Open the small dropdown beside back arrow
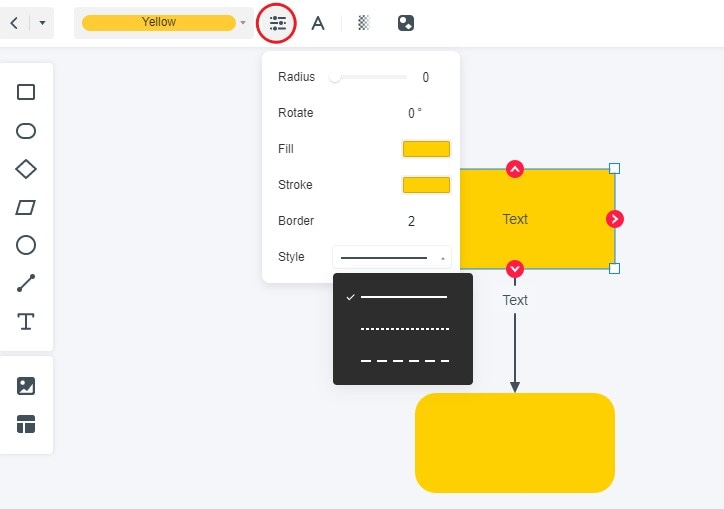This screenshot has height=509, width=724. click(42, 23)
